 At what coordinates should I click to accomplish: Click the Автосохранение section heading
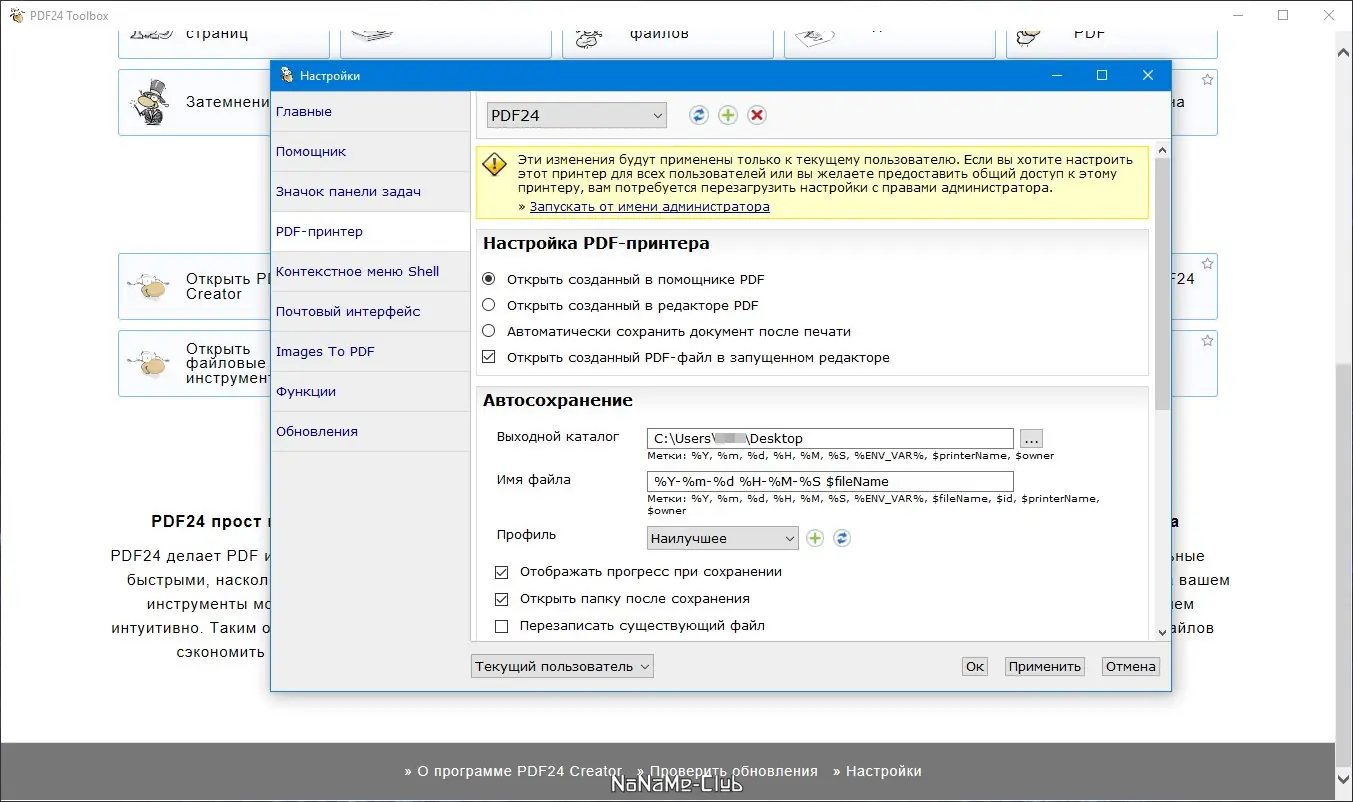coord(557,400)
